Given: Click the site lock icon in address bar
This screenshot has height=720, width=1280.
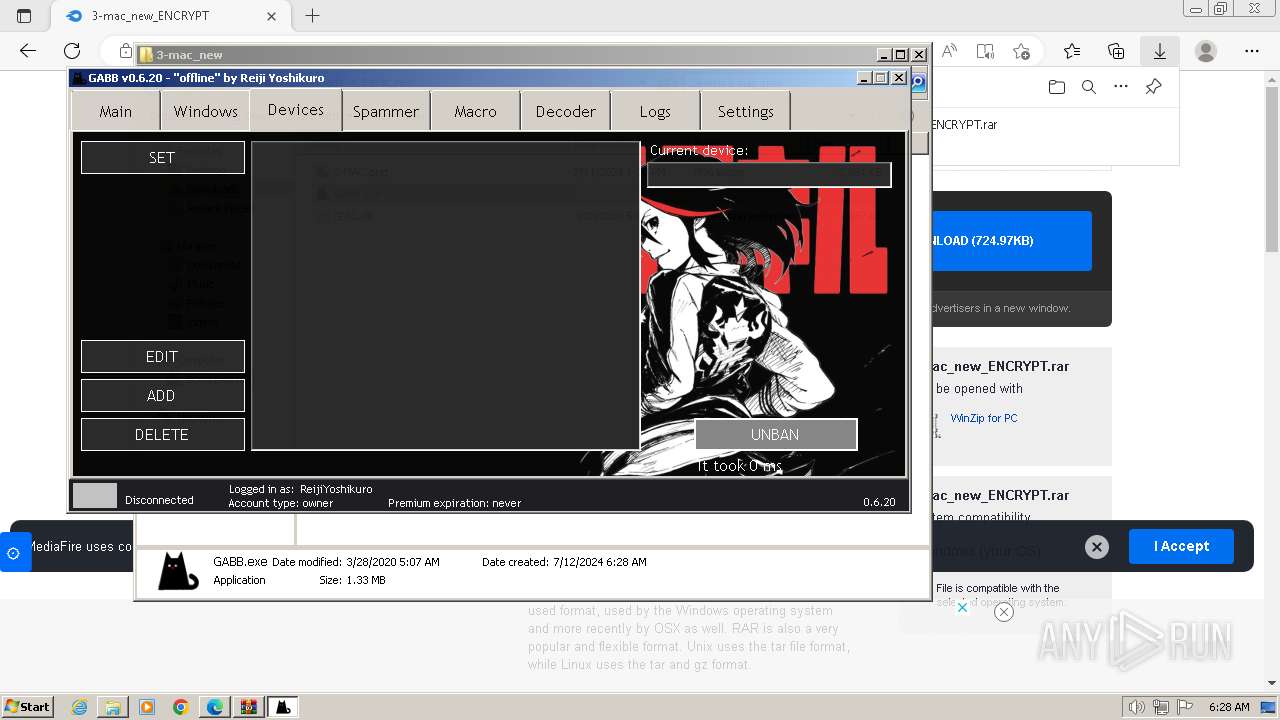Looking at the screenshot, I should (x=125, y=51).
